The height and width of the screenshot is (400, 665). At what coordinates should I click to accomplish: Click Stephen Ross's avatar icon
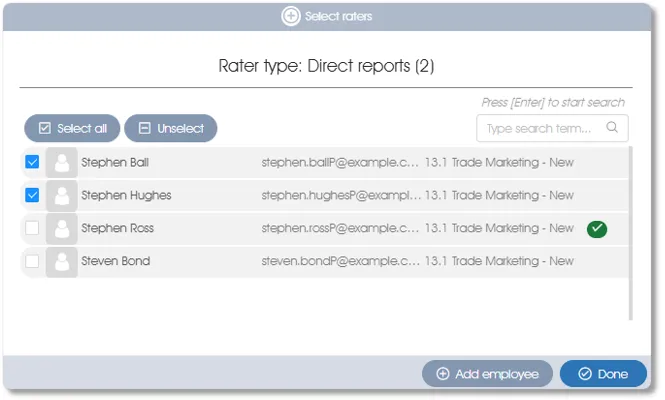(61, 229)
